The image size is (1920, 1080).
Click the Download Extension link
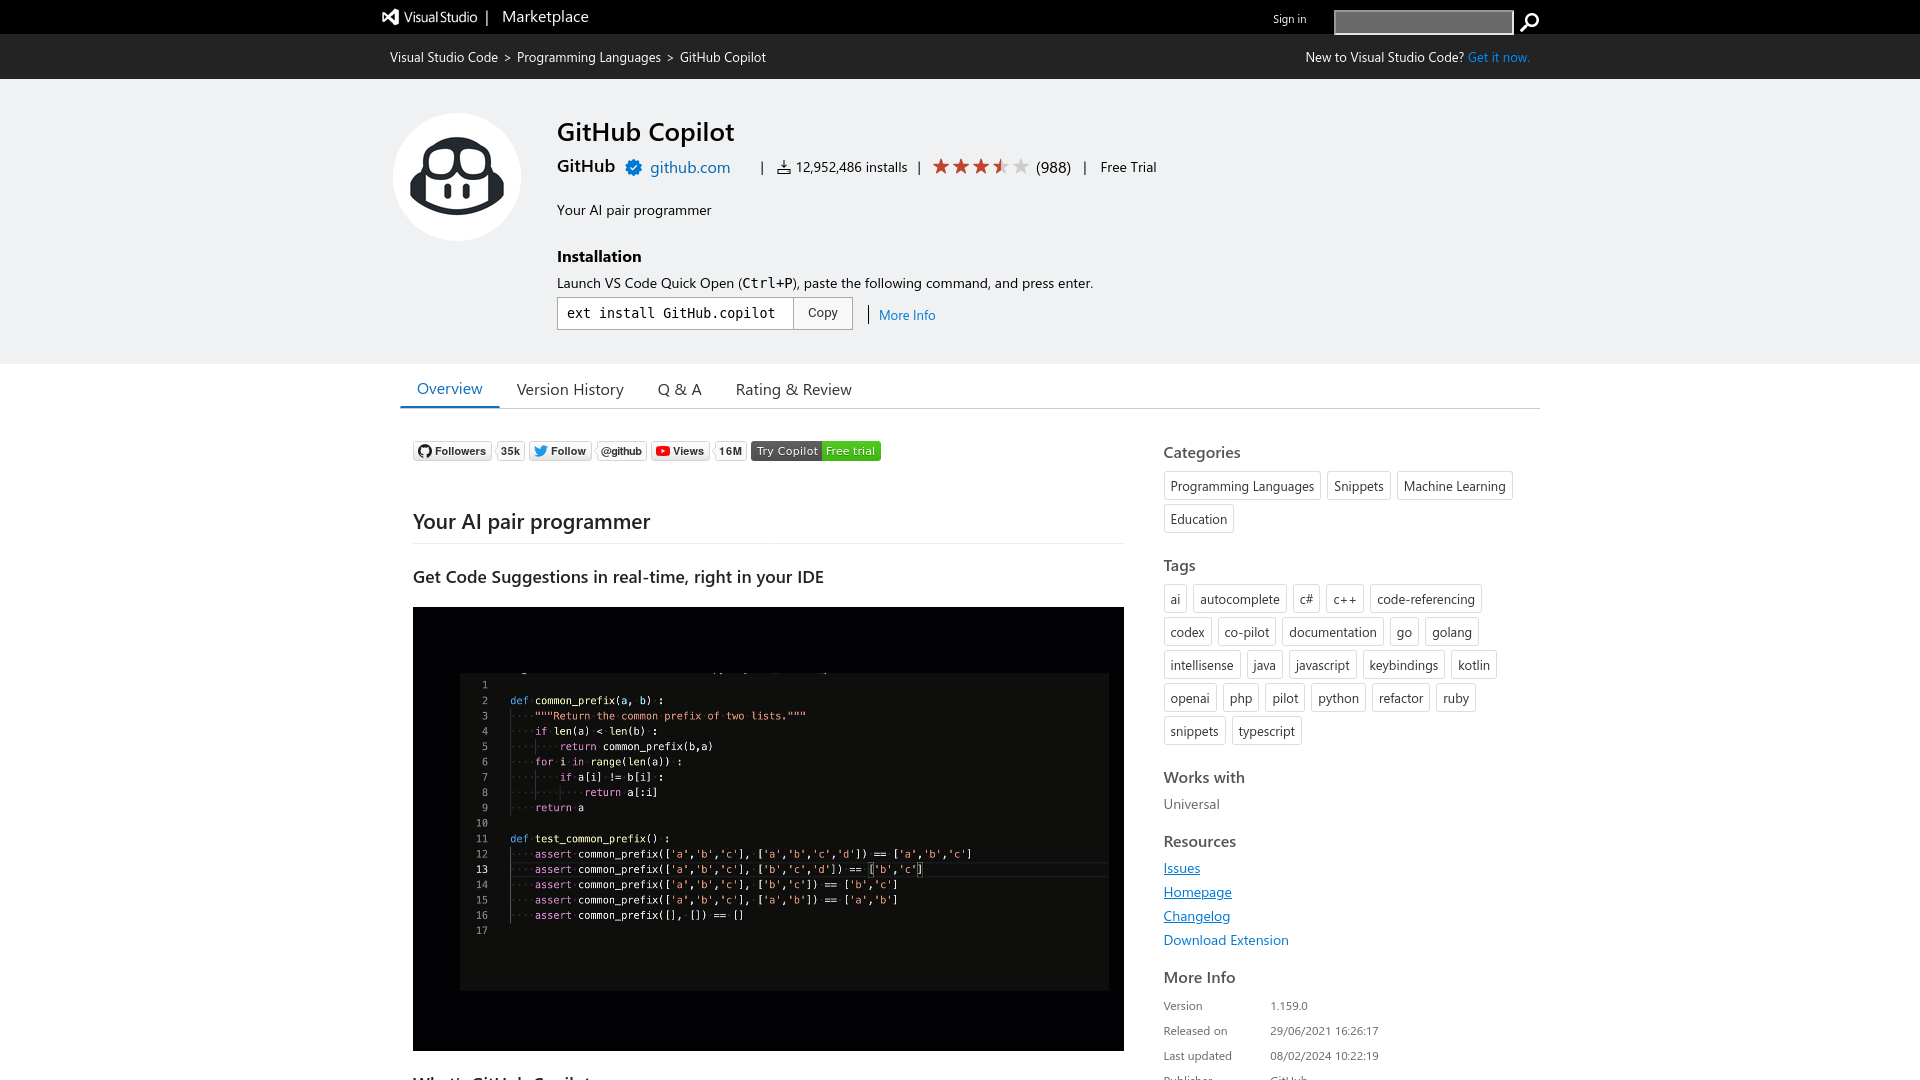coord(1225,940)
